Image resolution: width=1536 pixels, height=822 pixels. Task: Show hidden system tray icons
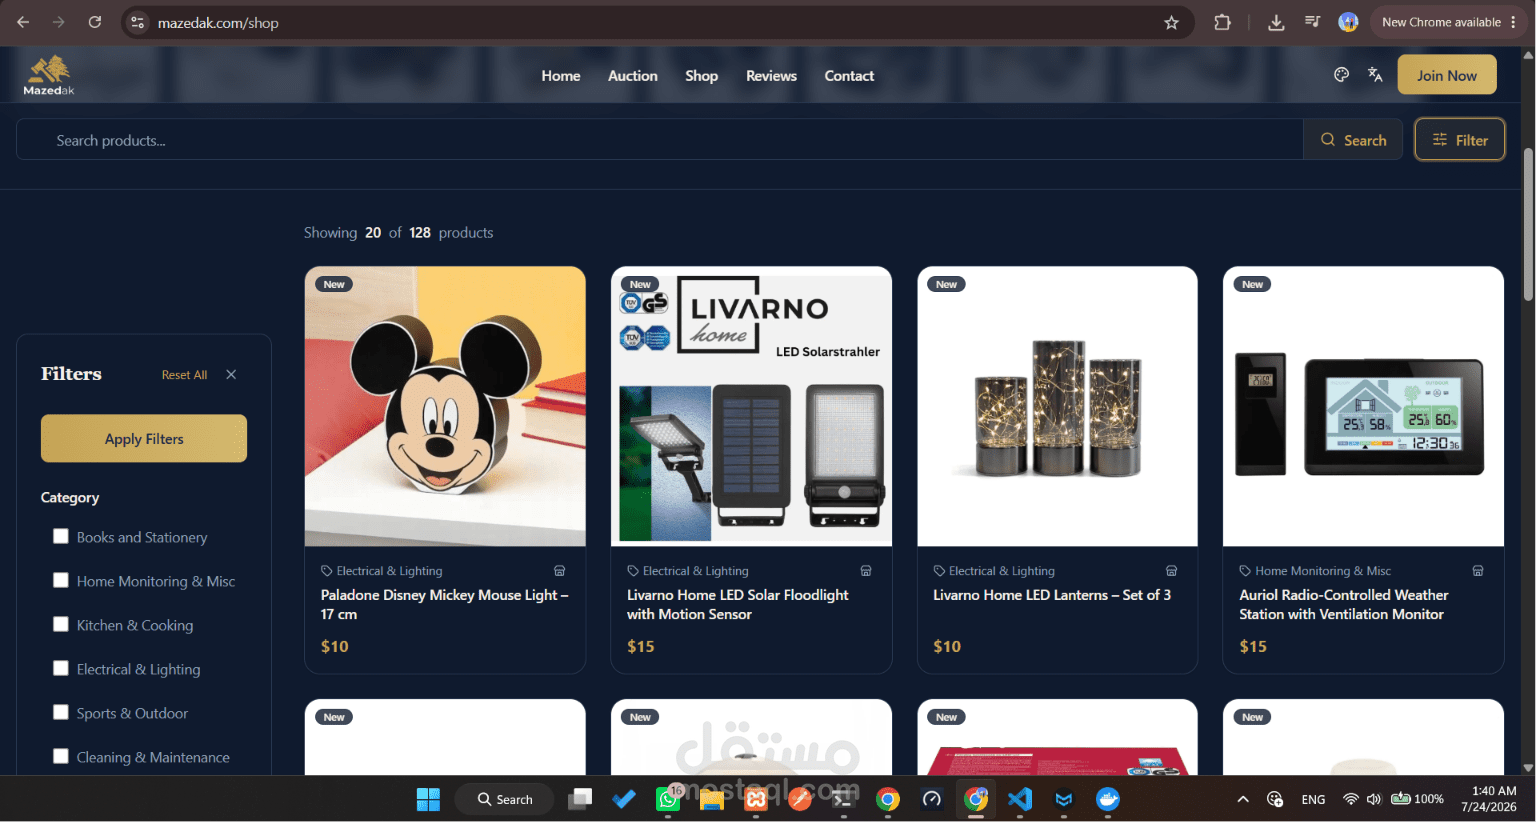(1243, 799)
